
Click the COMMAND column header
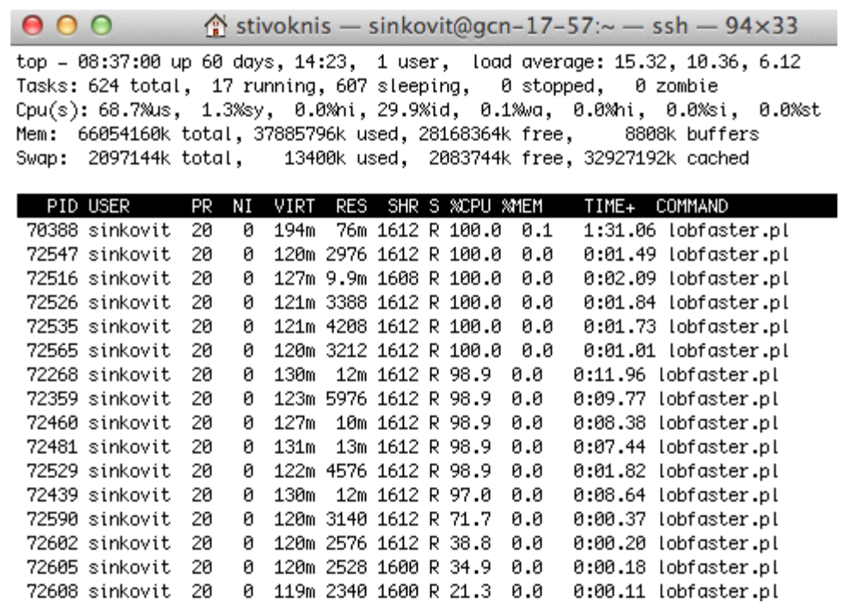click(692, 207)
